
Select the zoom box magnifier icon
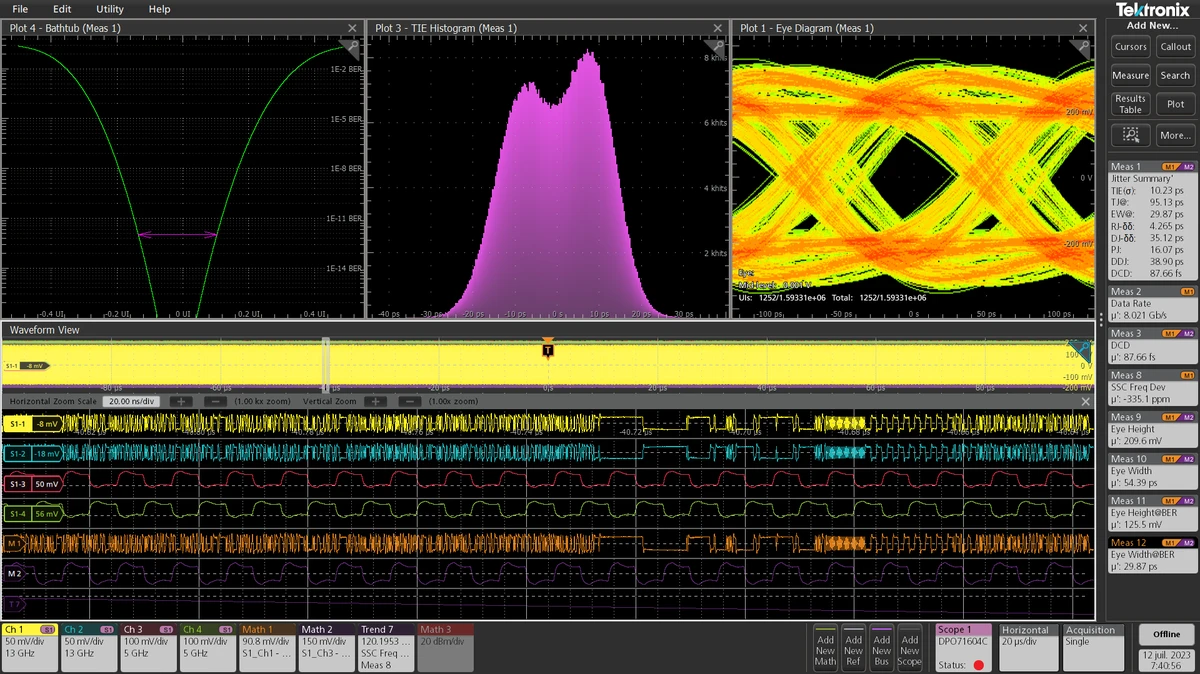1131,134
